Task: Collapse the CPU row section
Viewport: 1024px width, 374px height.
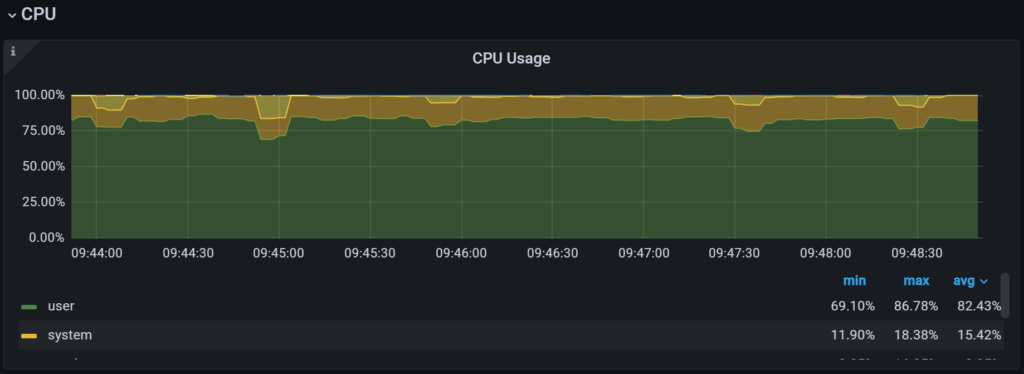Action: [12, 15]
